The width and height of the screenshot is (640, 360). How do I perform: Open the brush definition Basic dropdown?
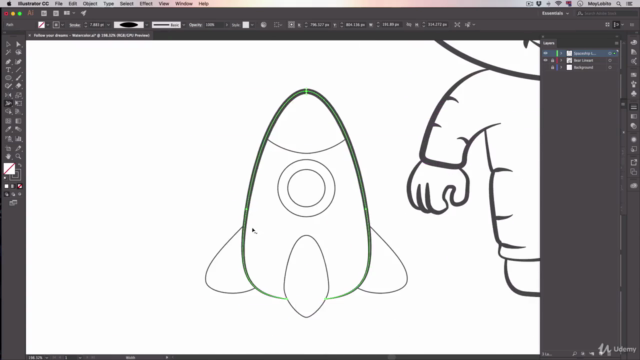point(184,25)
